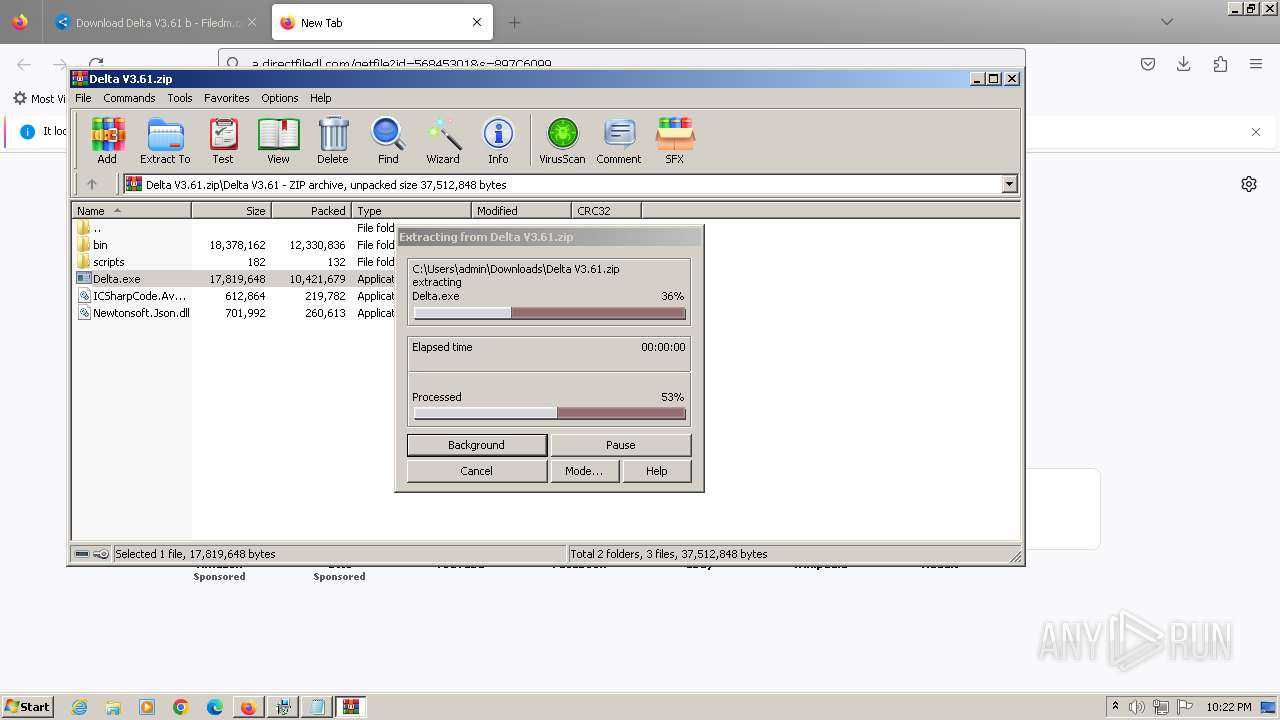Click the Pause extraction button
The height and width of the screenshot is (720, 1280).
click(x=620, y=445)
